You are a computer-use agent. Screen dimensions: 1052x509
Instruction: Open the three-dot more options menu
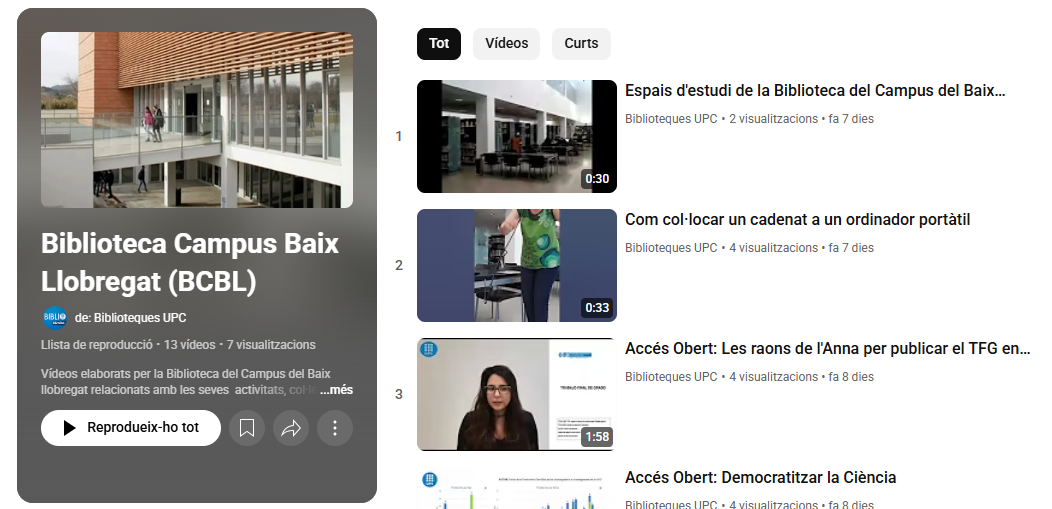tap(335, 428)
